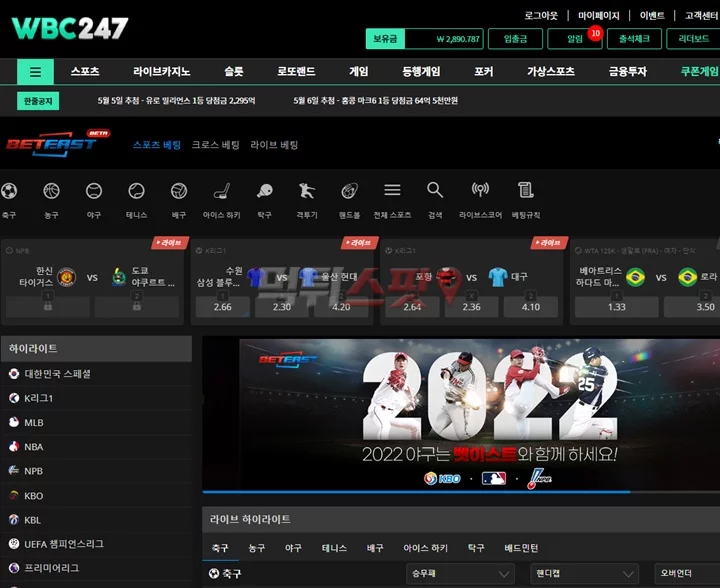Open 마이페이지 link
The width and height of the screenshot is (720, 588).
click(x=599, y=16)
